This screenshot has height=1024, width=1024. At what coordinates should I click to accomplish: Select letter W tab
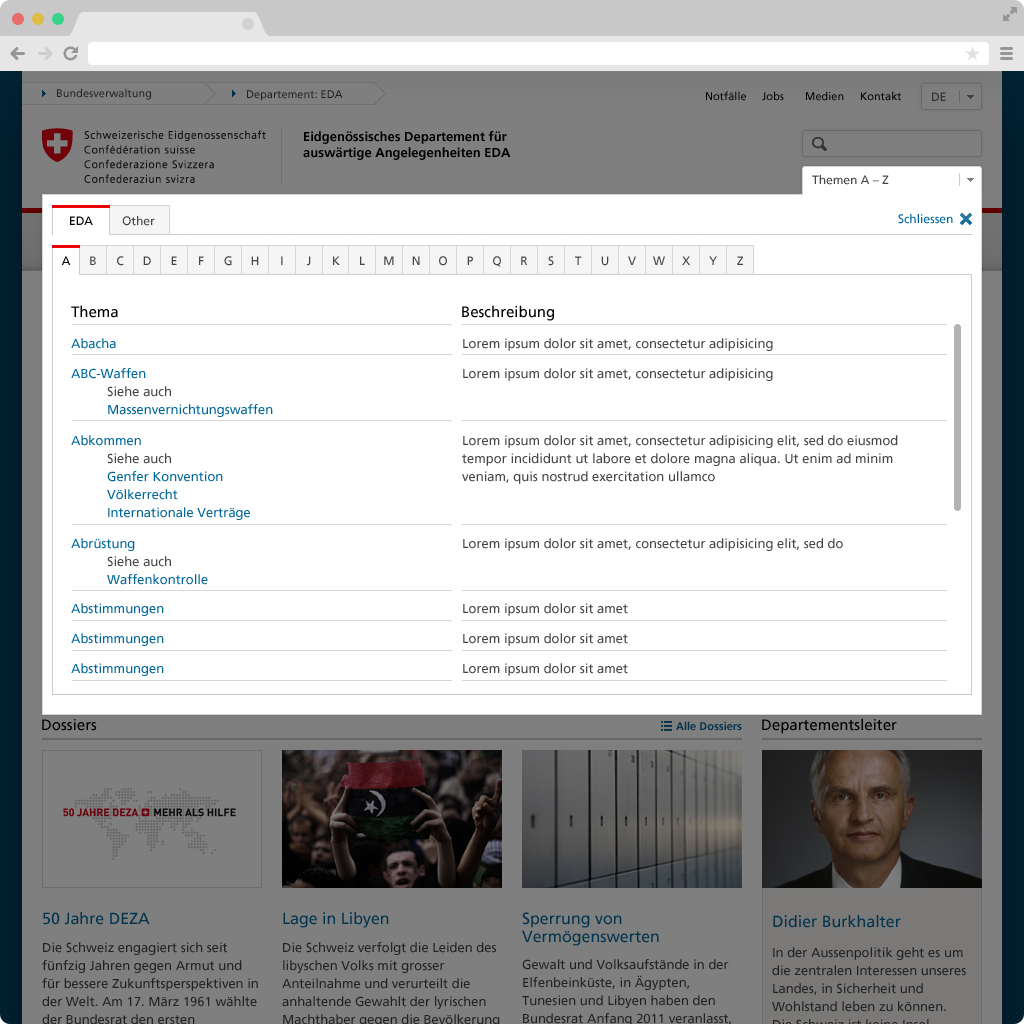tap(659, 261)
